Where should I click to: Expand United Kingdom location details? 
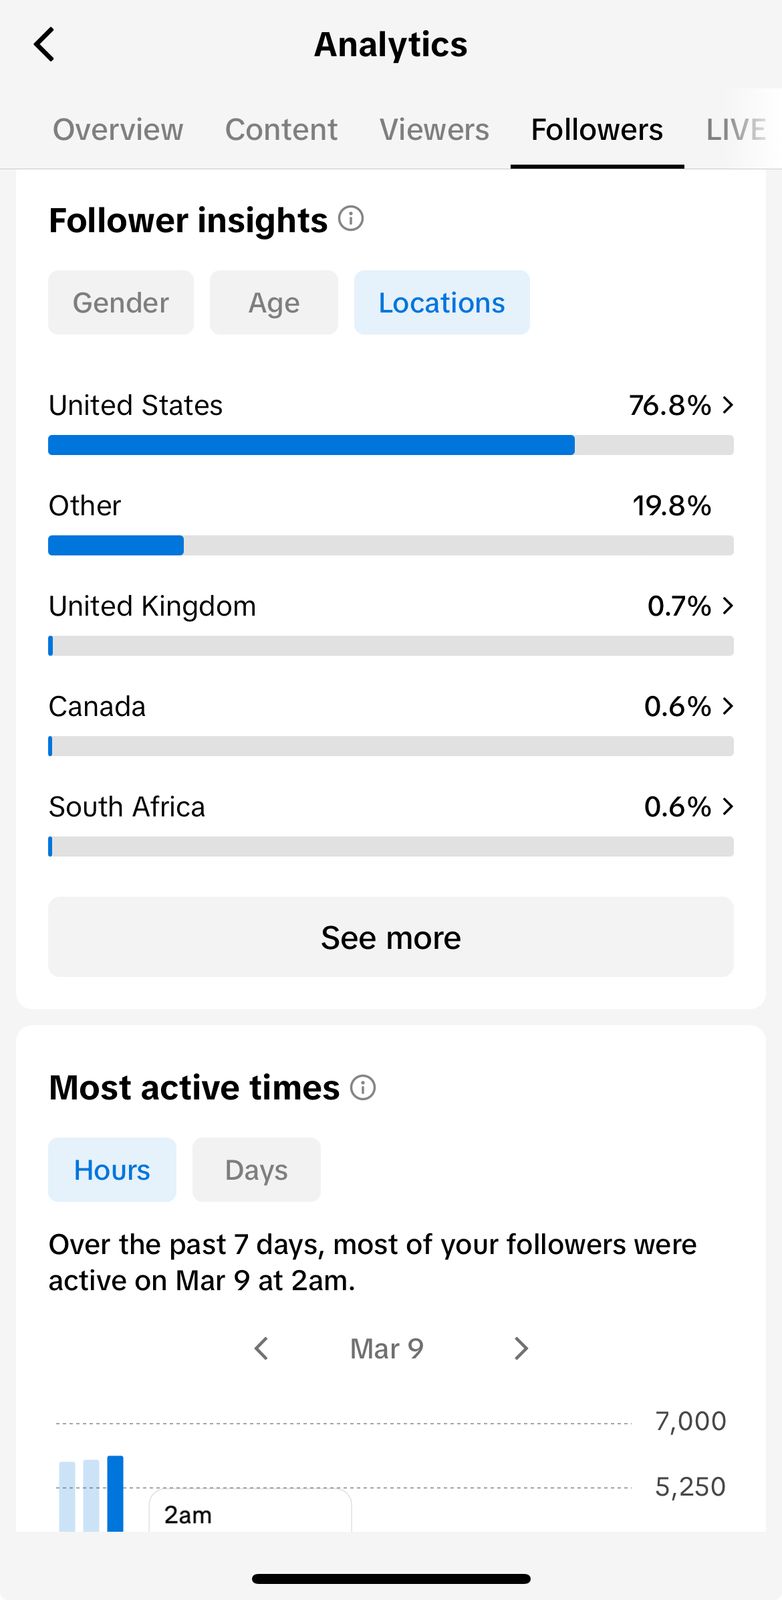(727, 606)
